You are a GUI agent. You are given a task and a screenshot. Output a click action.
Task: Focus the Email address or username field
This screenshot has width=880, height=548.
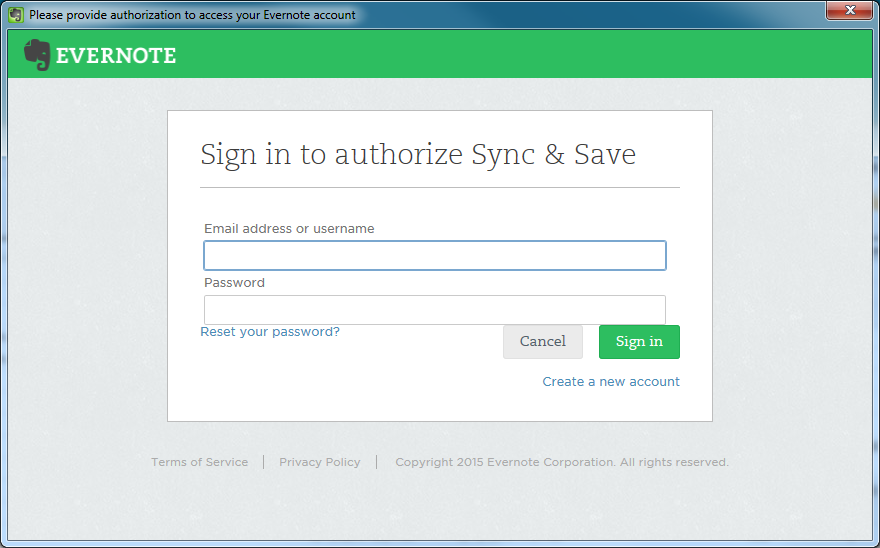point(435,255)
